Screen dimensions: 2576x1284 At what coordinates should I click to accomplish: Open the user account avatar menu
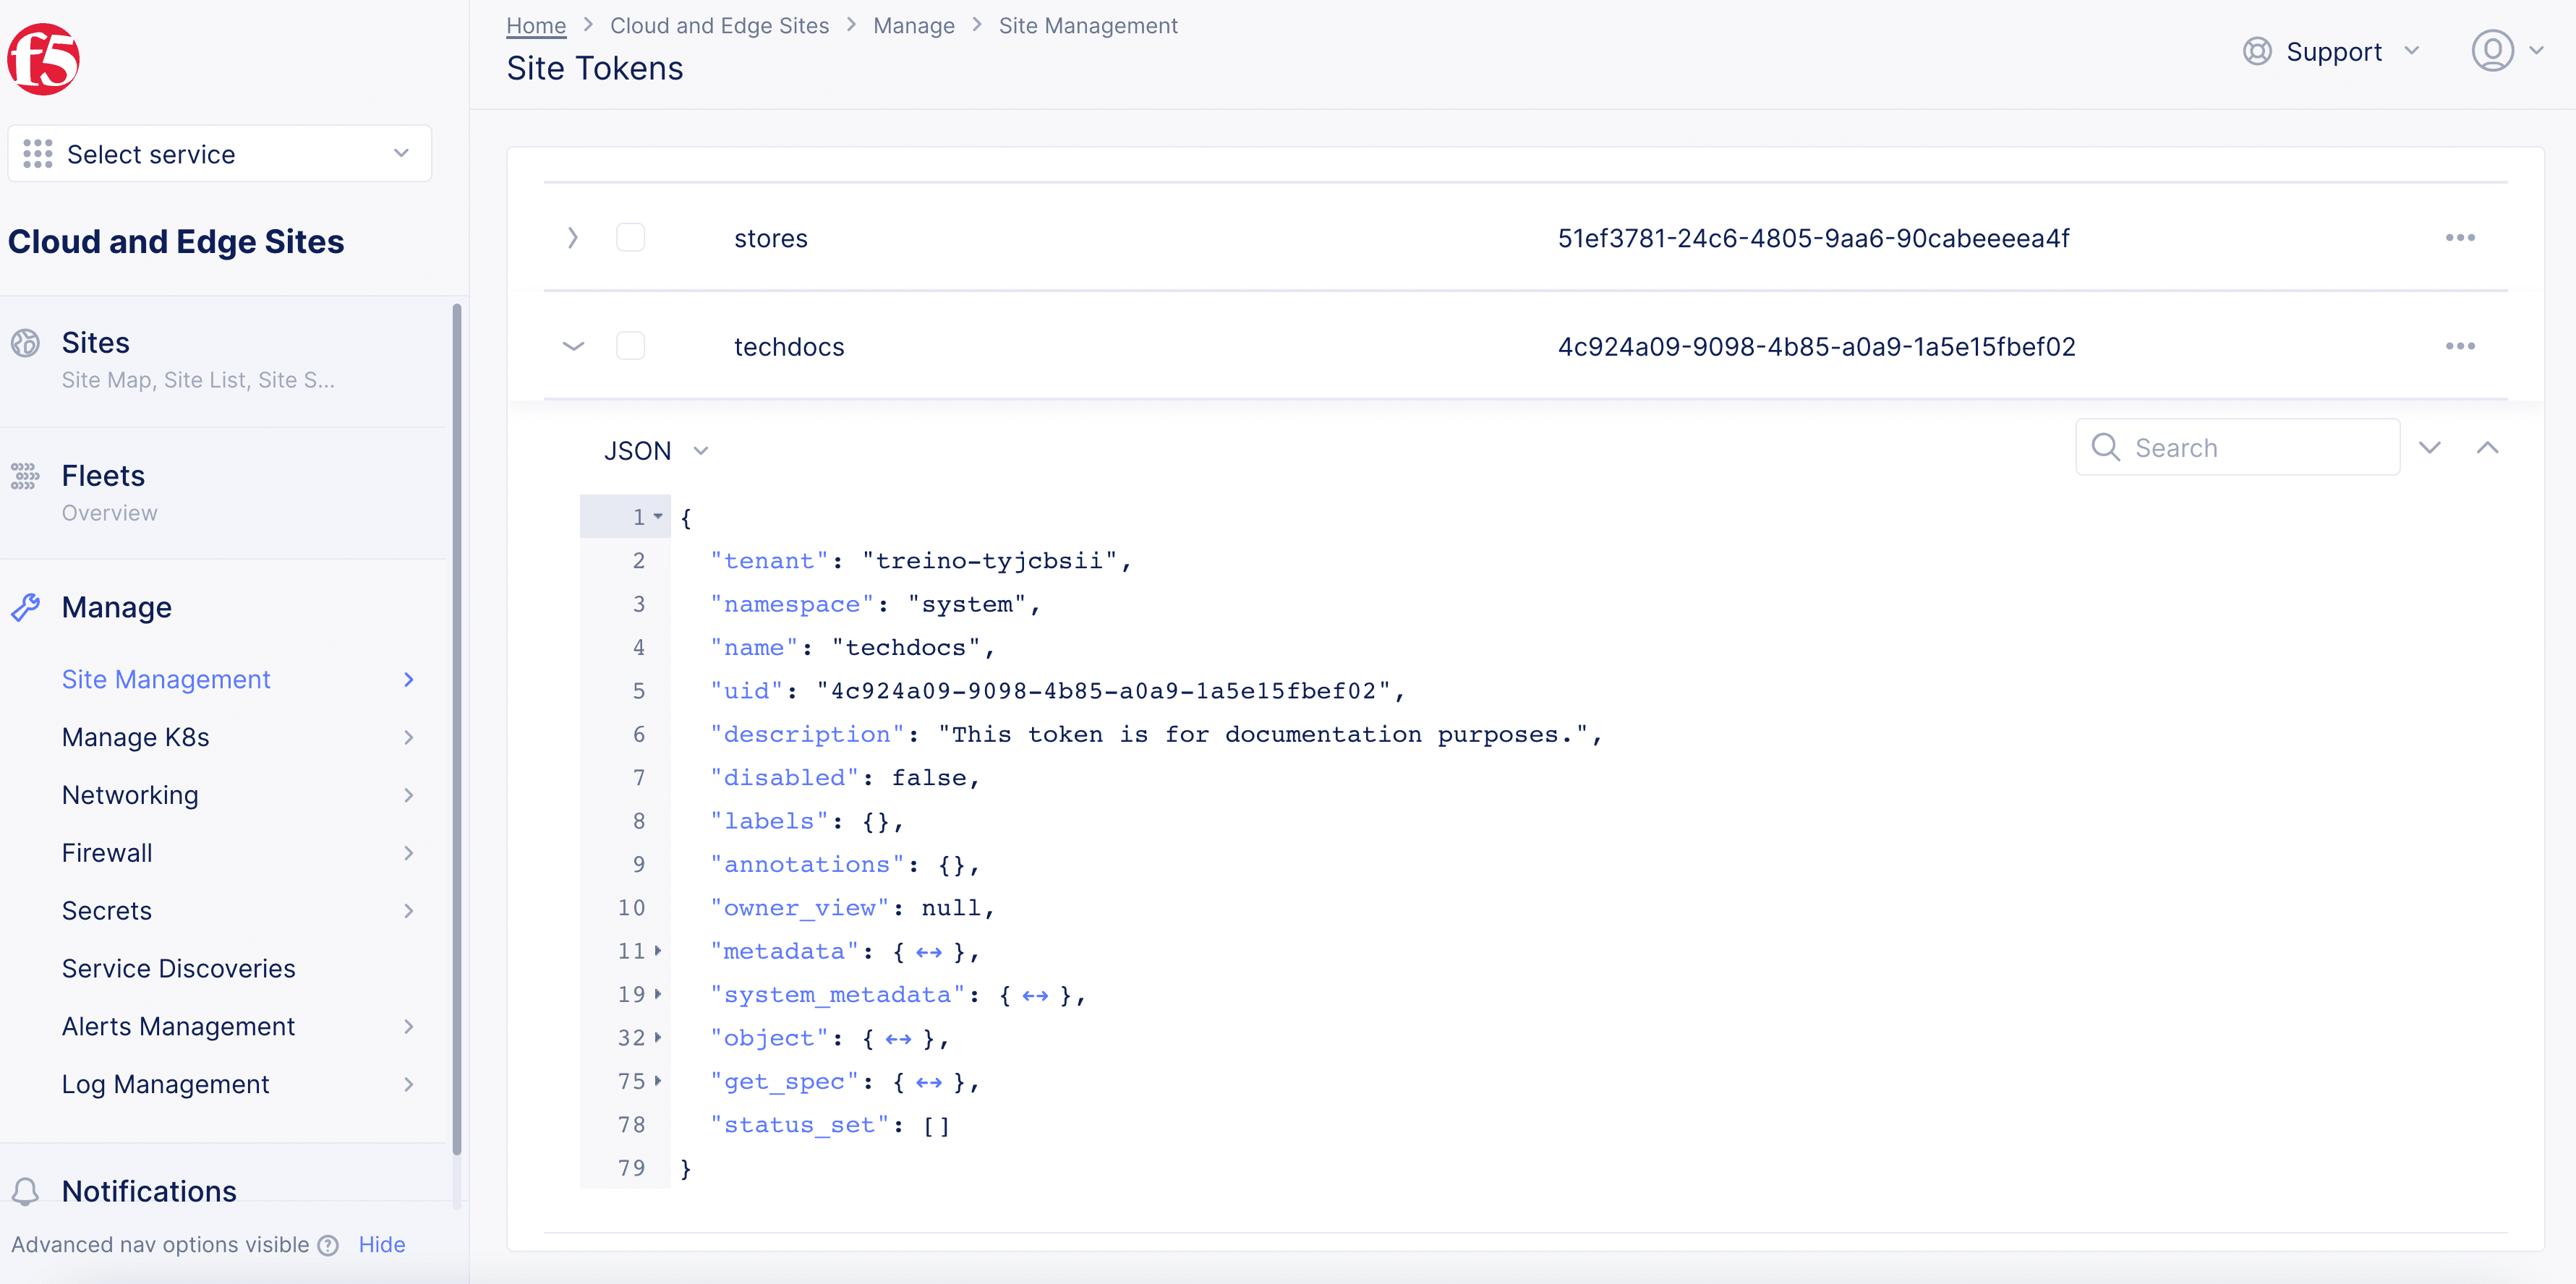click(2492, 51)
